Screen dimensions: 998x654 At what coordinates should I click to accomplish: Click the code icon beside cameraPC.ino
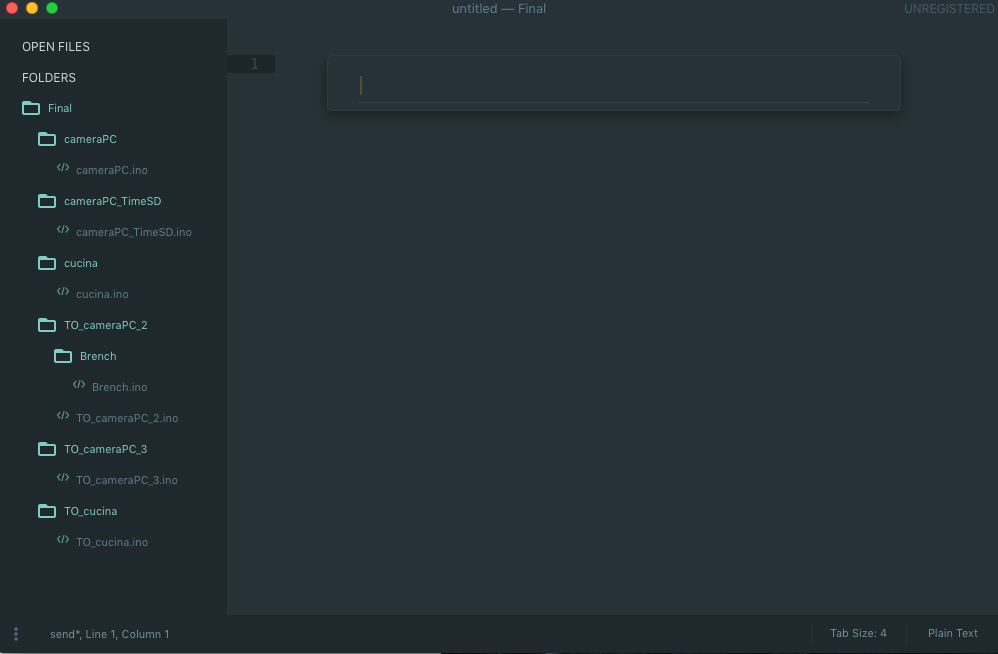point(63,169)
